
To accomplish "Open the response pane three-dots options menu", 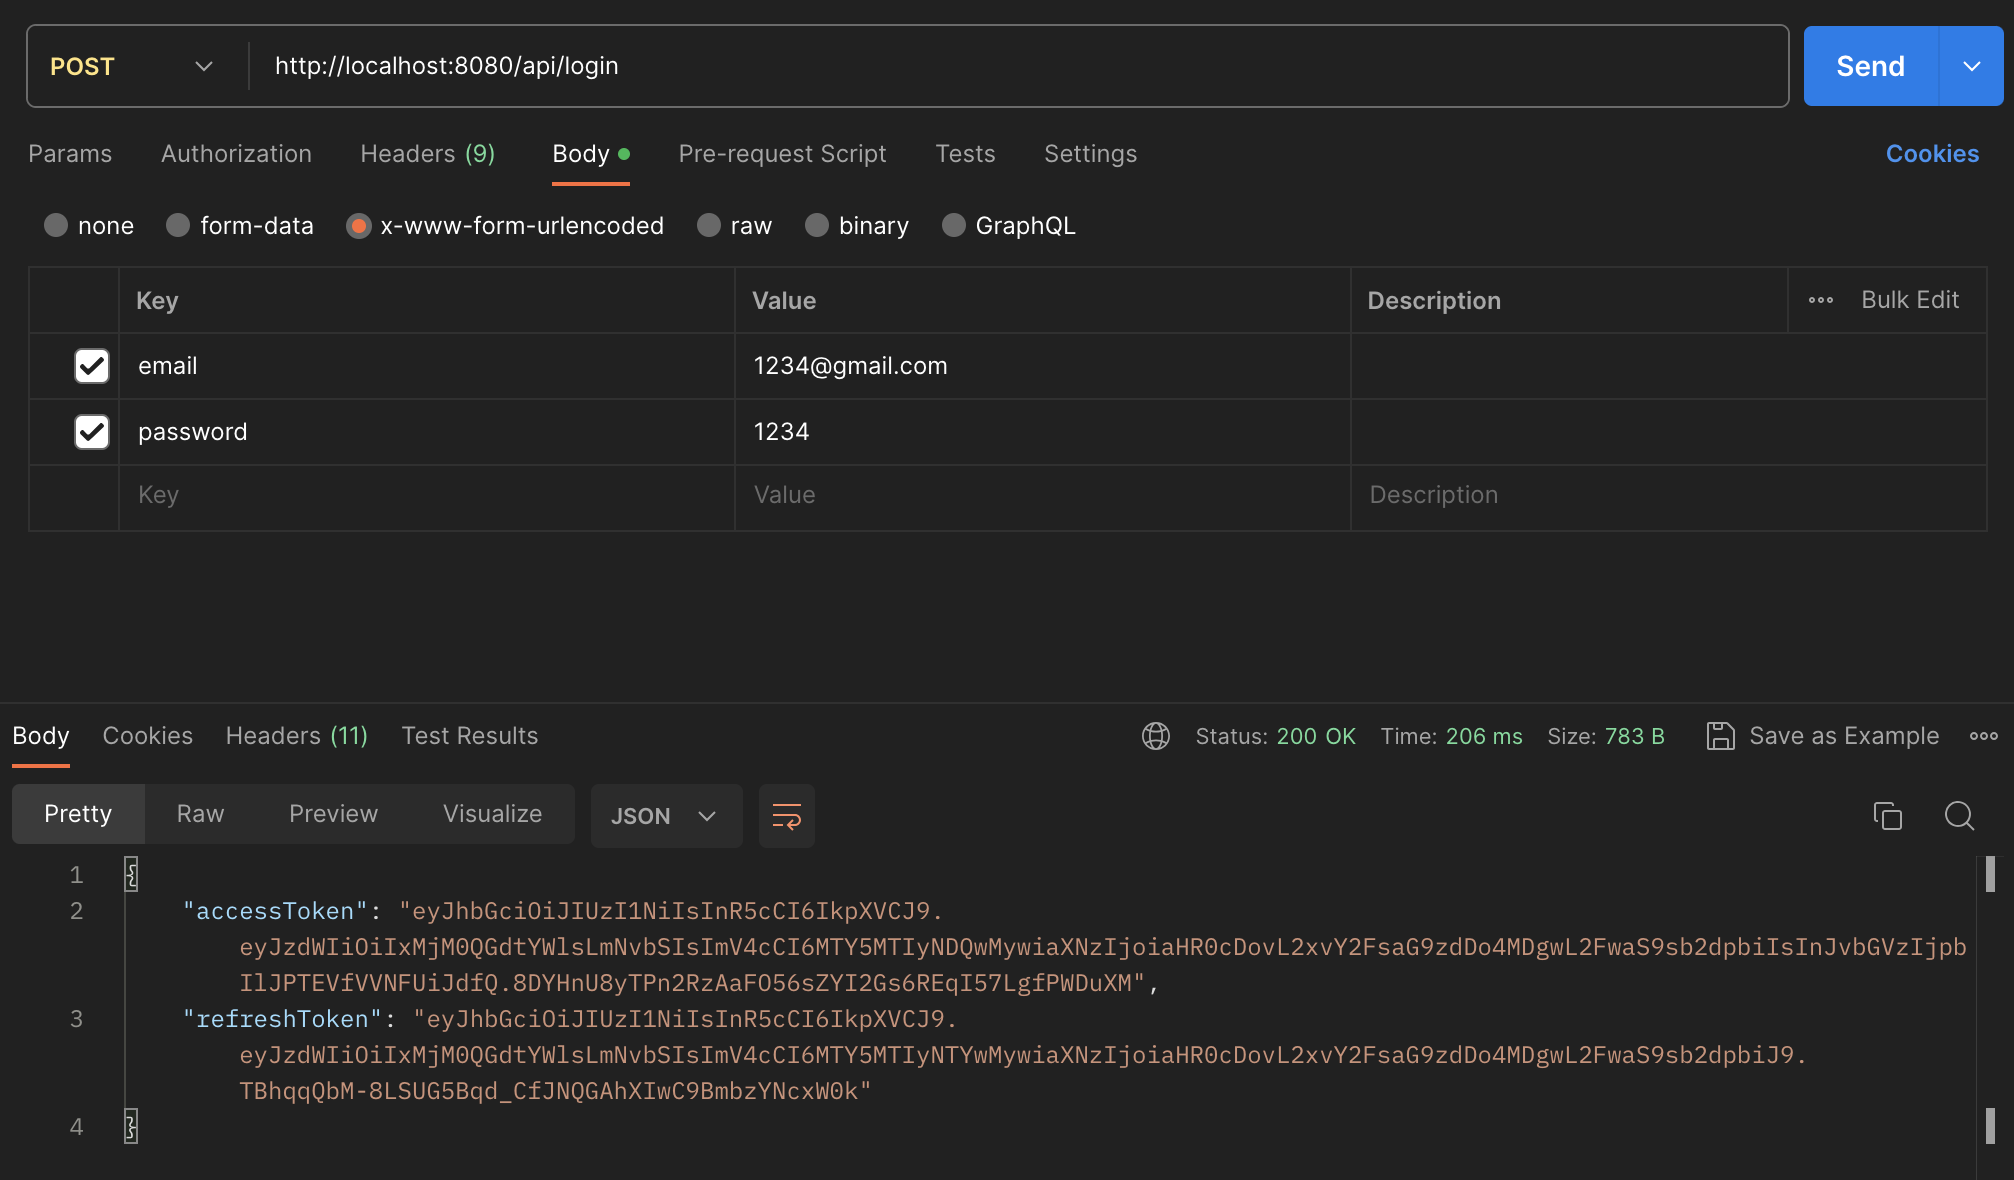I will tap(1983, 736).
